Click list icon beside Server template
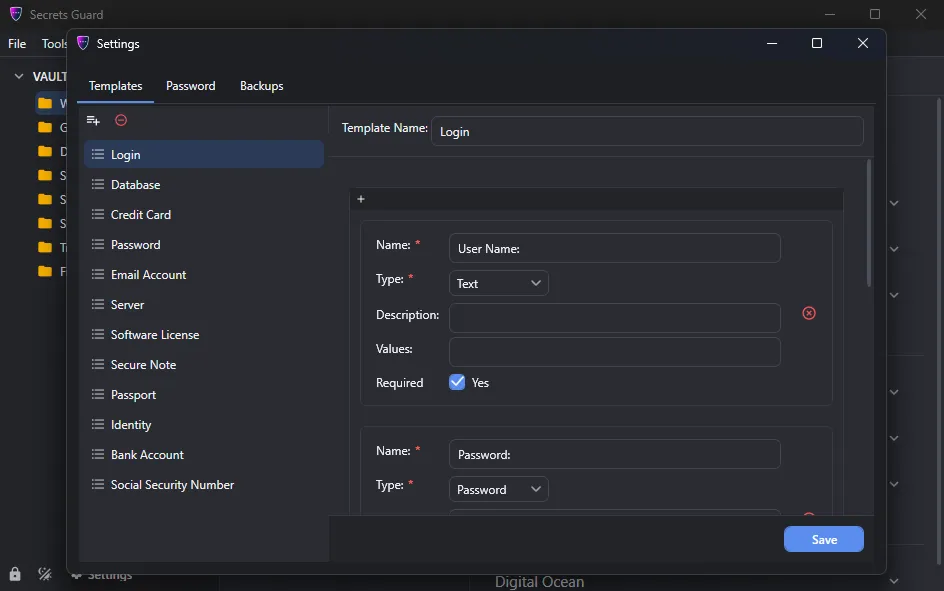 (x=98, y=305)
